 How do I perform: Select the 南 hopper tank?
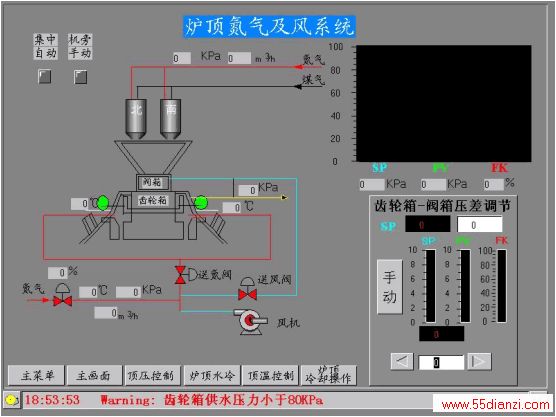170,118
